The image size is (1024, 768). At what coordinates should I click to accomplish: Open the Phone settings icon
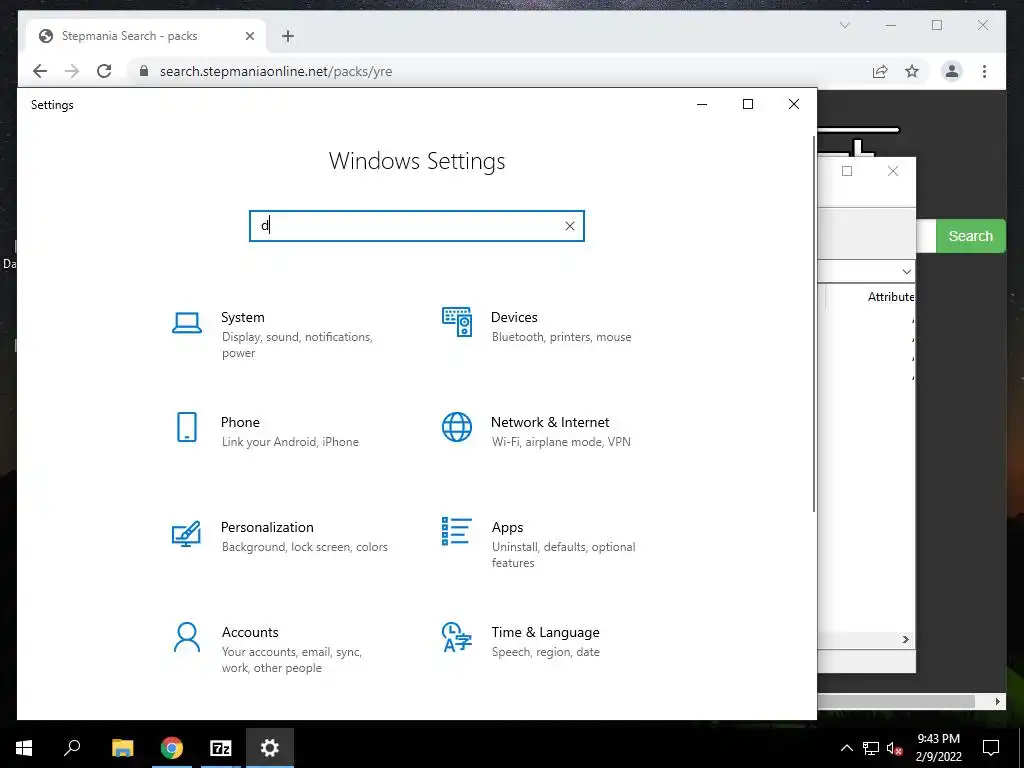point(187,427)
